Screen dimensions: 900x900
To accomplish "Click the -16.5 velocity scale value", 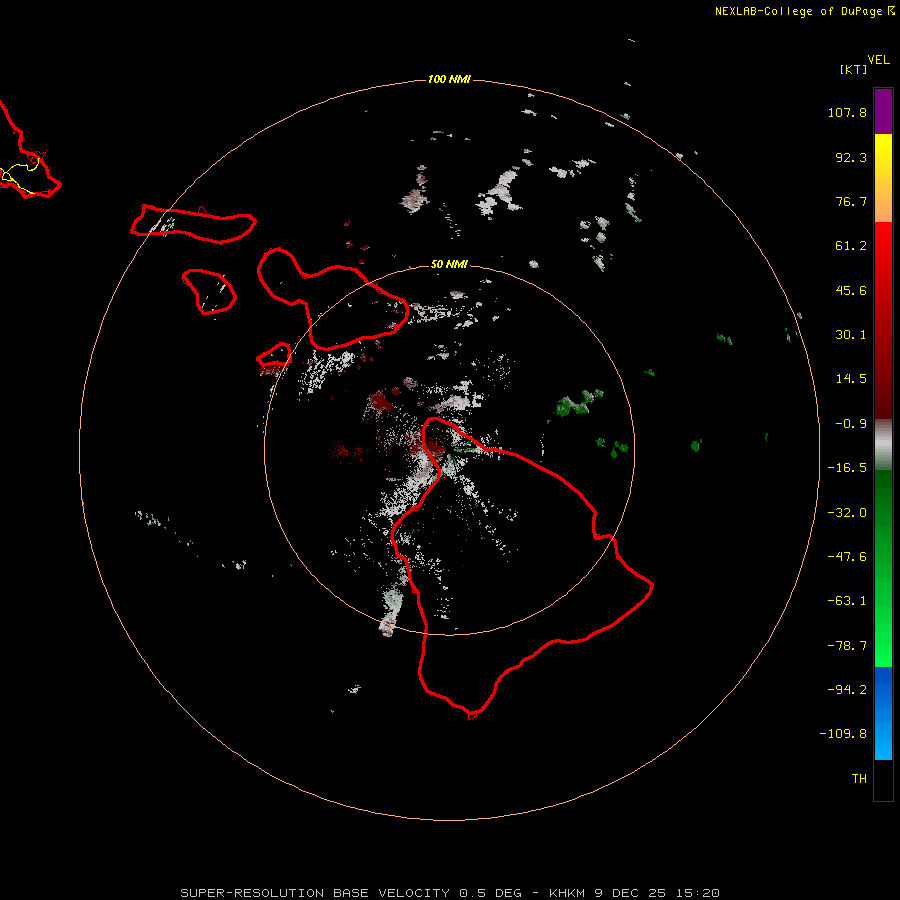I will point(847,468).
